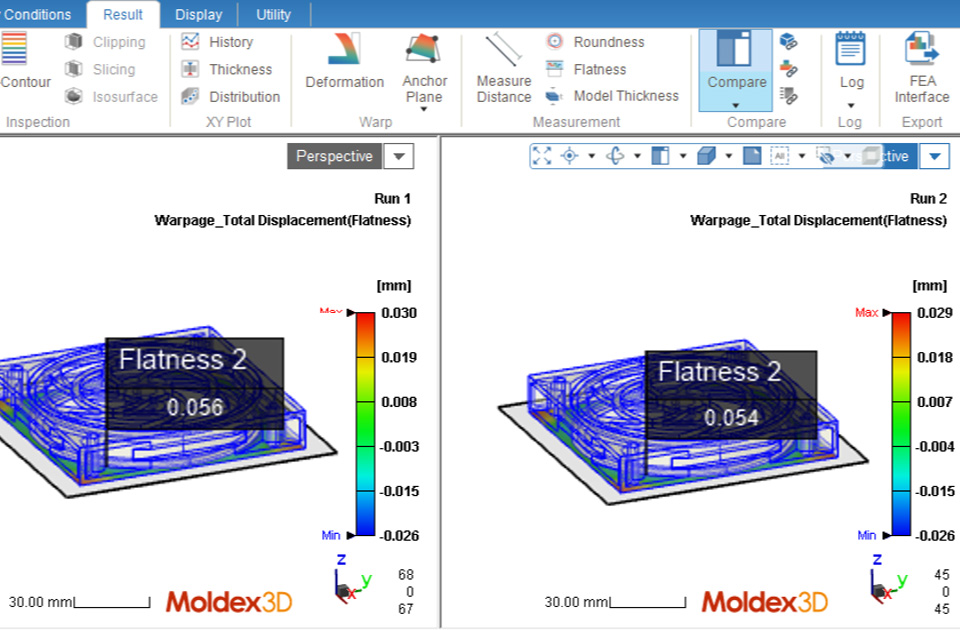Click the Flatness 2 label in Run 2
The width and height of the screenshot is (960, 630).
click(719, 371)
